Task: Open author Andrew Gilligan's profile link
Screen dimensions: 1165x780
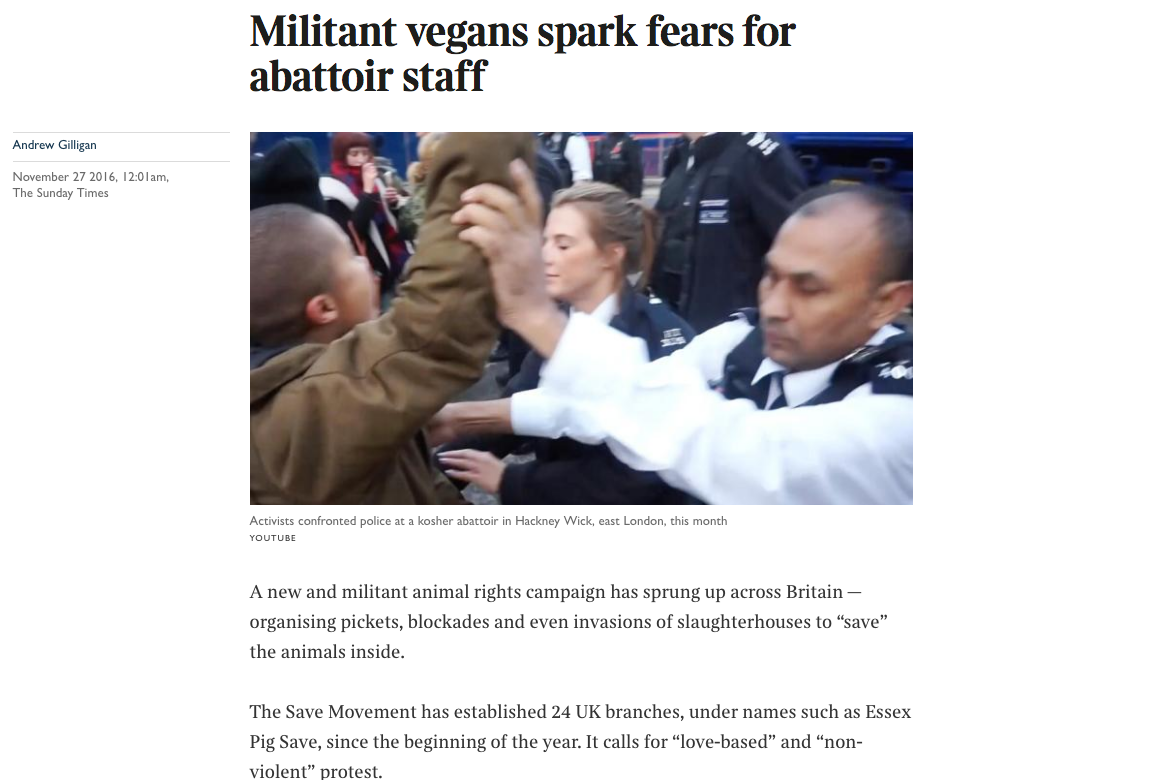Action: [x=54, y=145]
